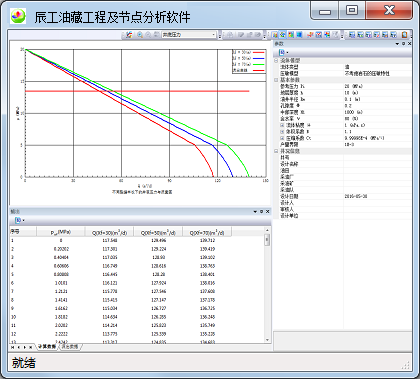Pin the parameters panel with auto-hide icon
The height and width of the screenshot is (380, 420).
point(403,44)
